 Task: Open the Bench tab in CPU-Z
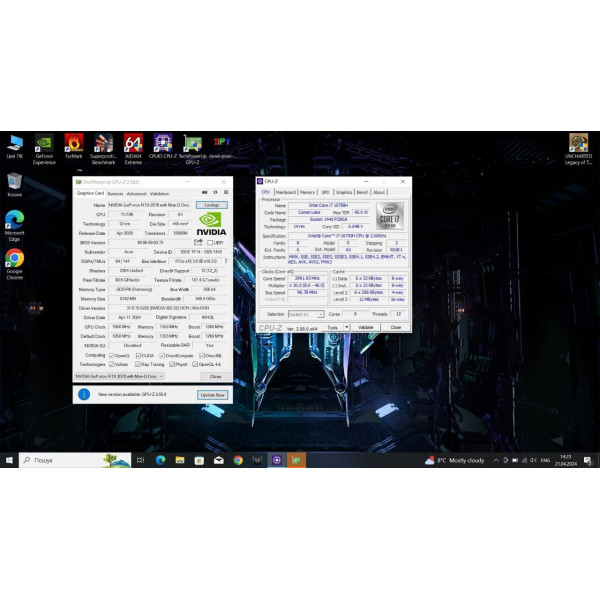tap(362, 192)
